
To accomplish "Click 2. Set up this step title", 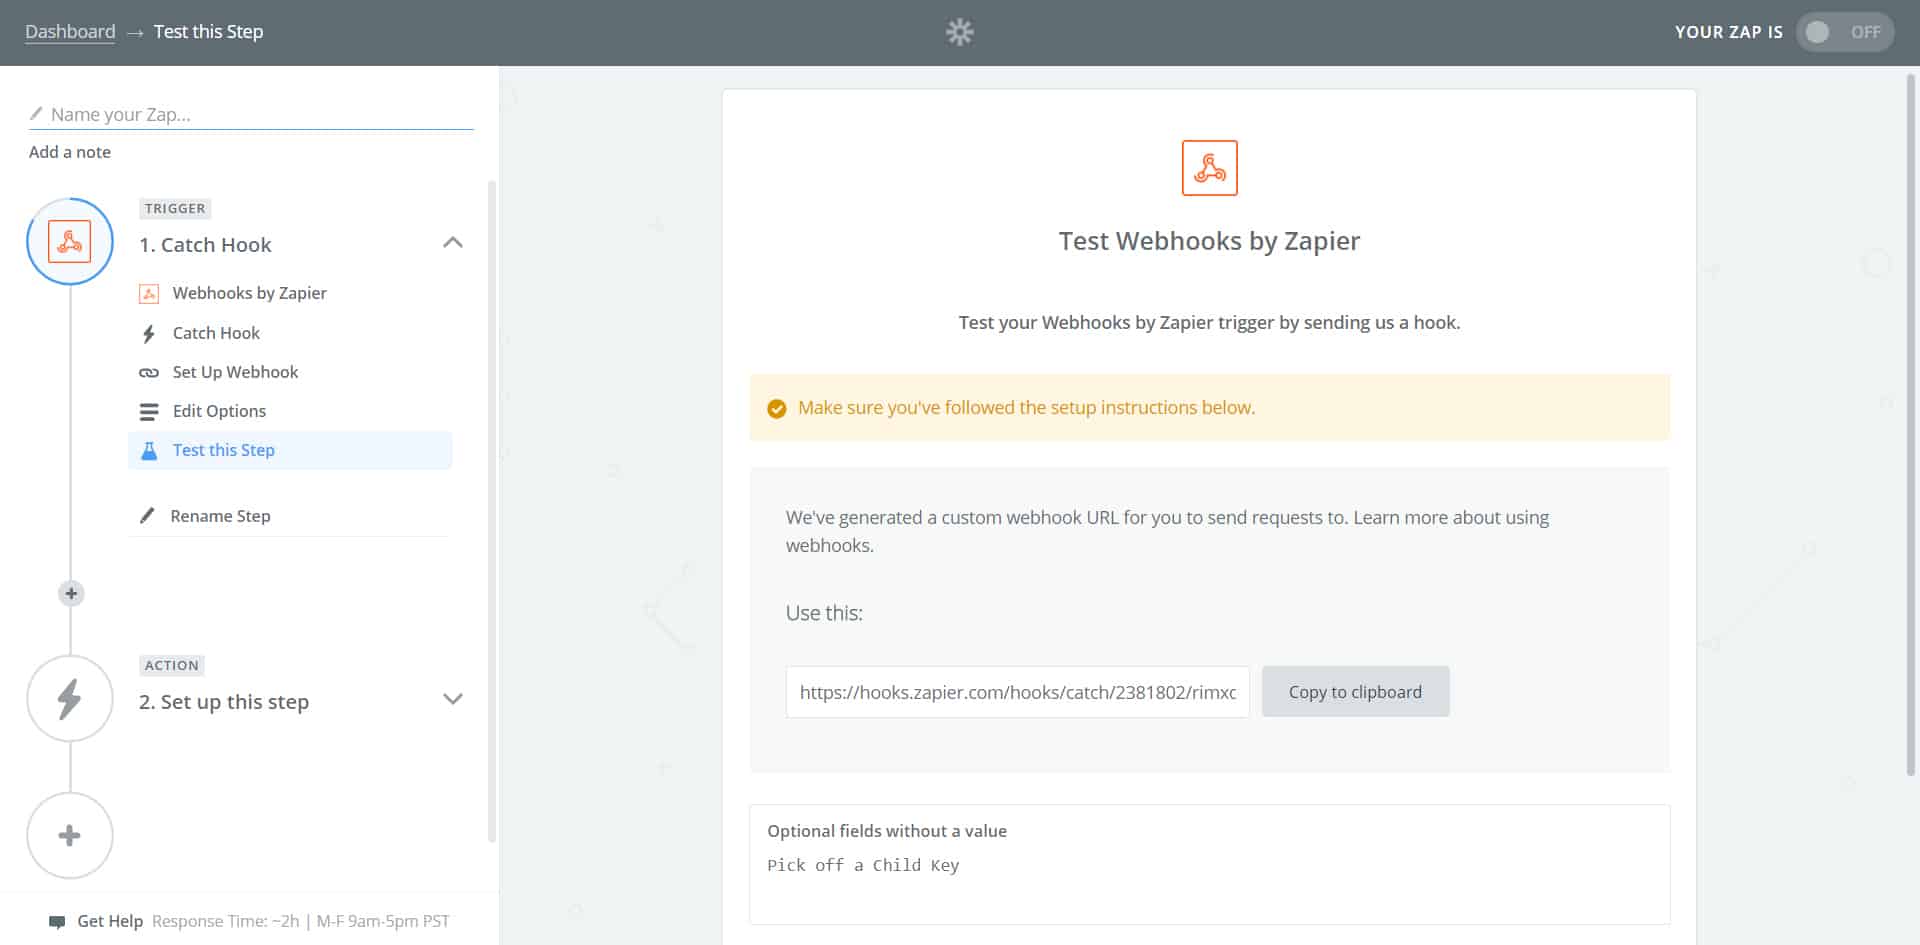I will [224, 702].
